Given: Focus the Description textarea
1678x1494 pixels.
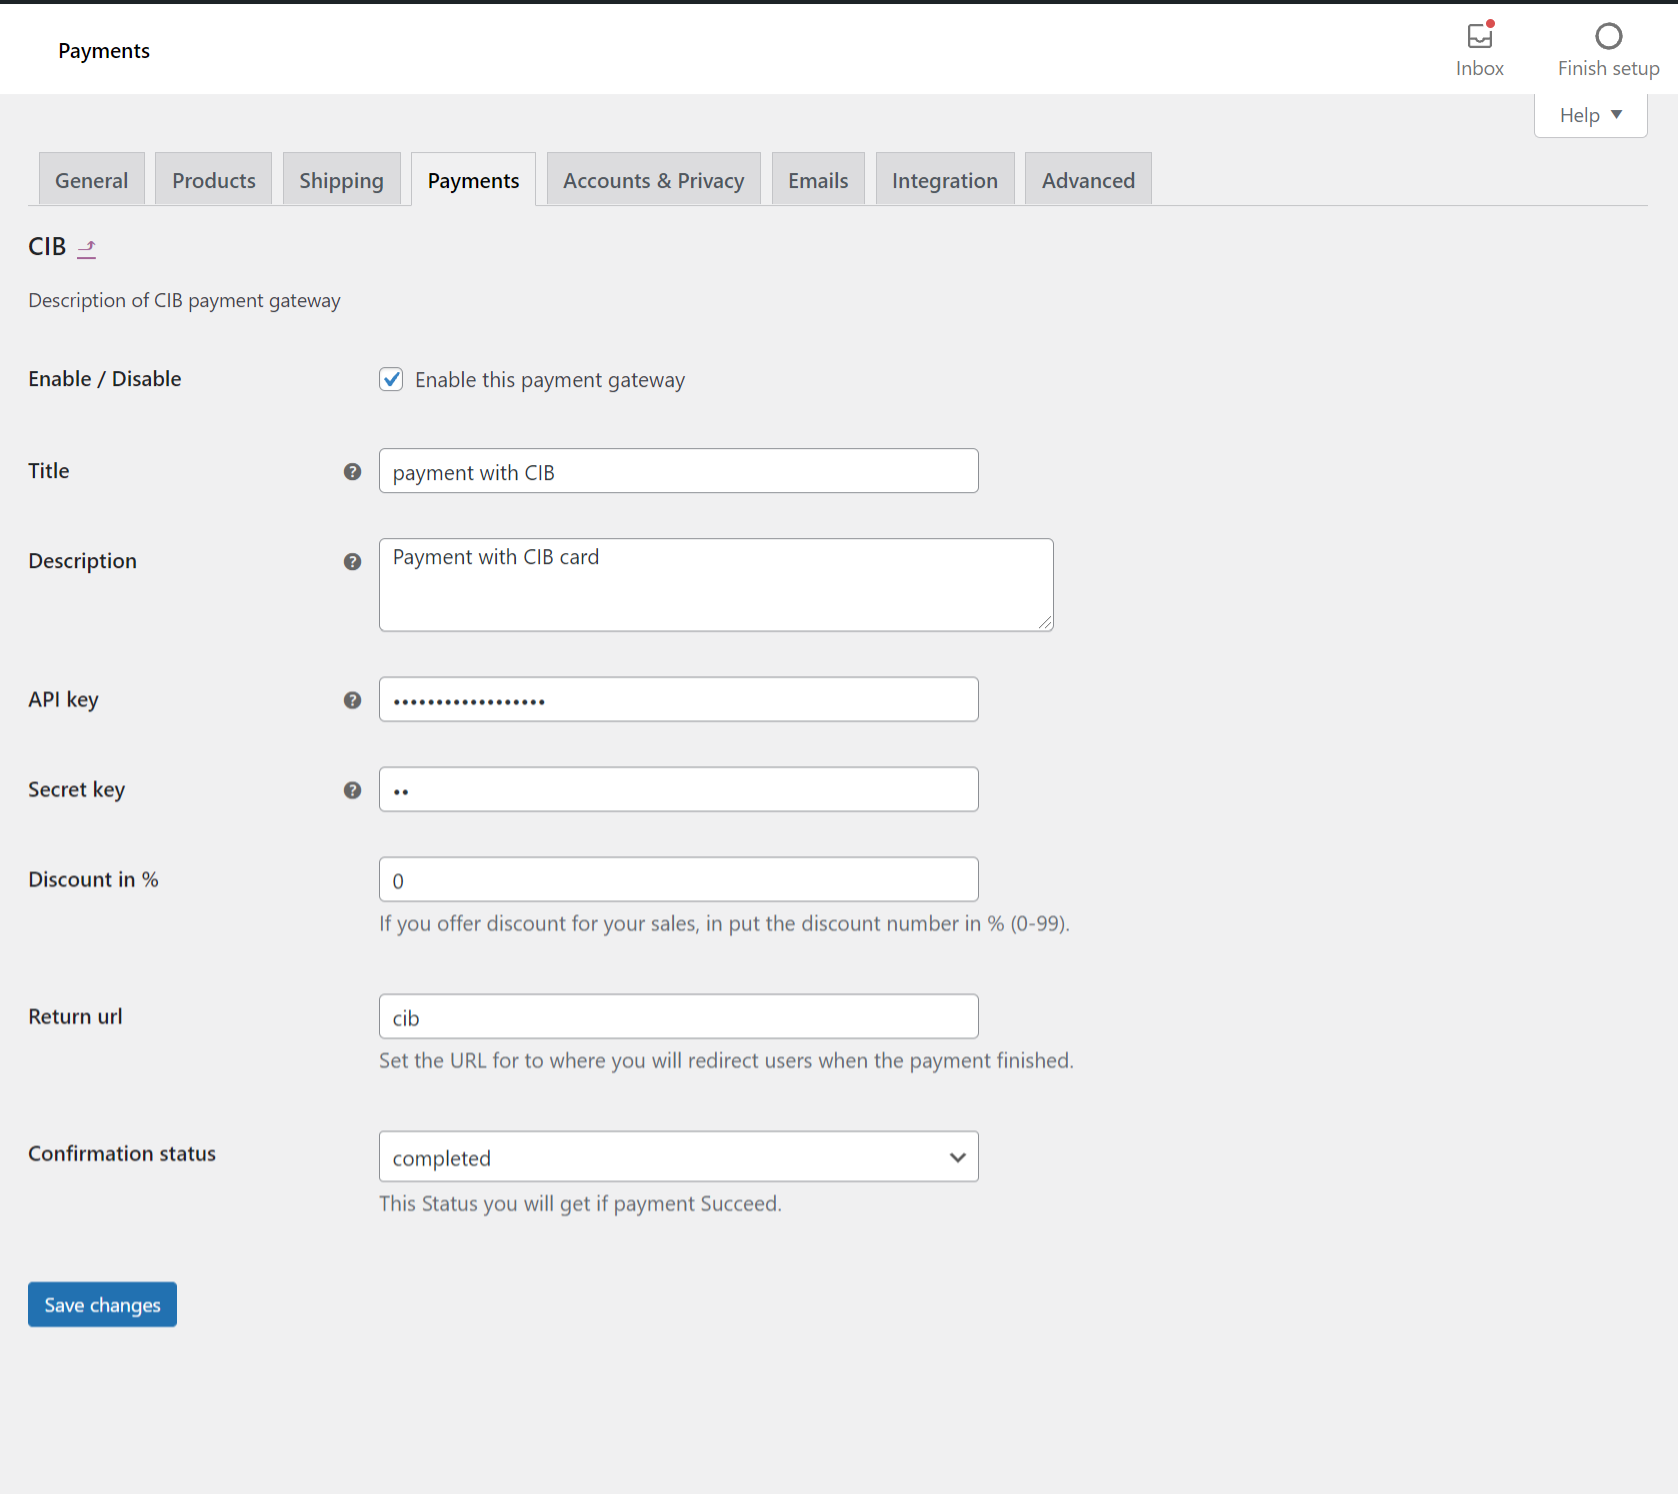Looking at the screenshot, I should [x=716, y=585].
